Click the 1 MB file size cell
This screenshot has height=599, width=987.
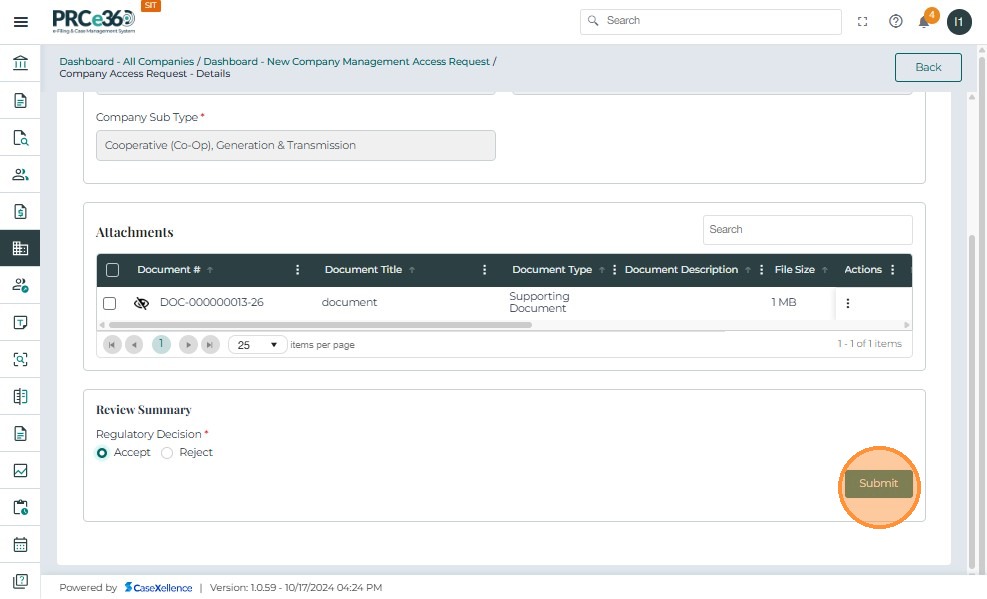click(784, 303)
